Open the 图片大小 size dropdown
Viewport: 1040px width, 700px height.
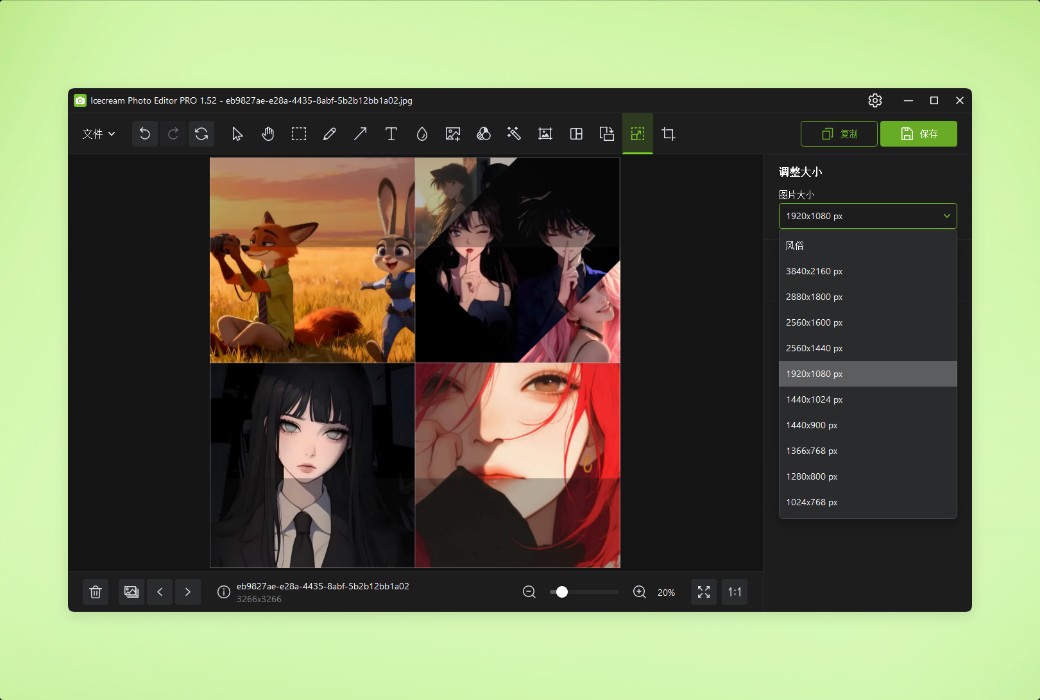[866, 215]
